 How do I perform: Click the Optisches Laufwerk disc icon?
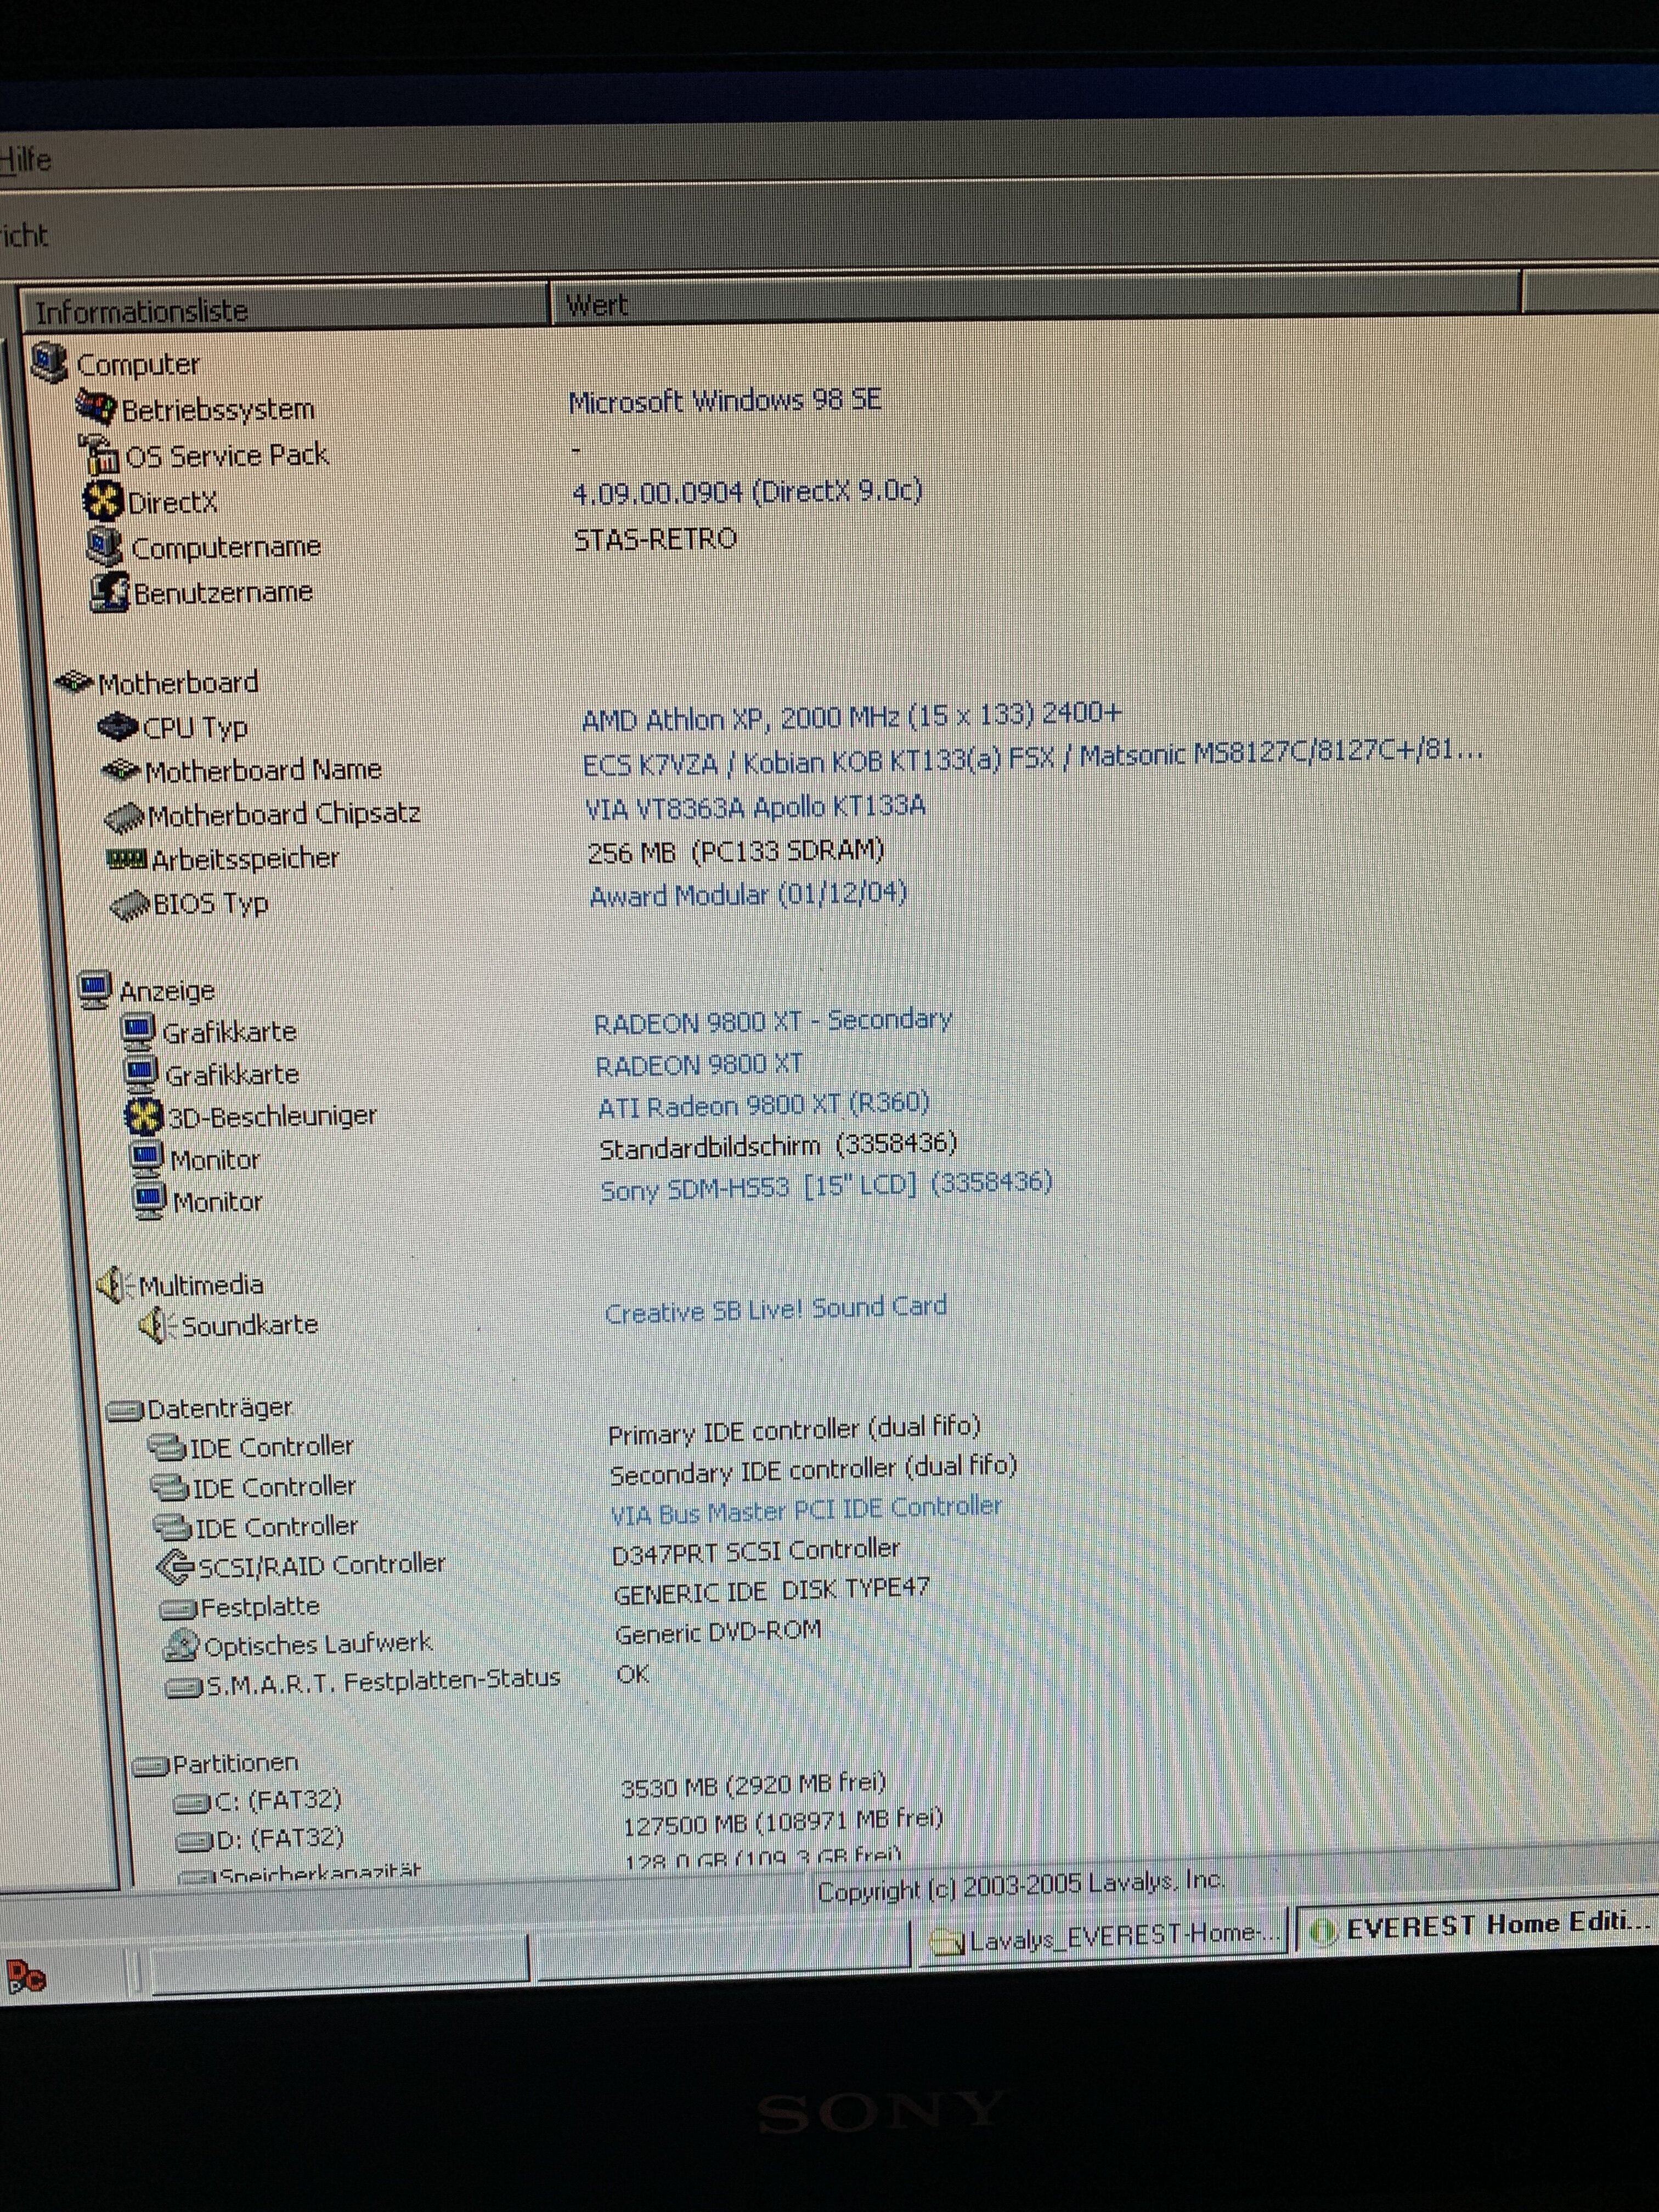(182, 1646)
